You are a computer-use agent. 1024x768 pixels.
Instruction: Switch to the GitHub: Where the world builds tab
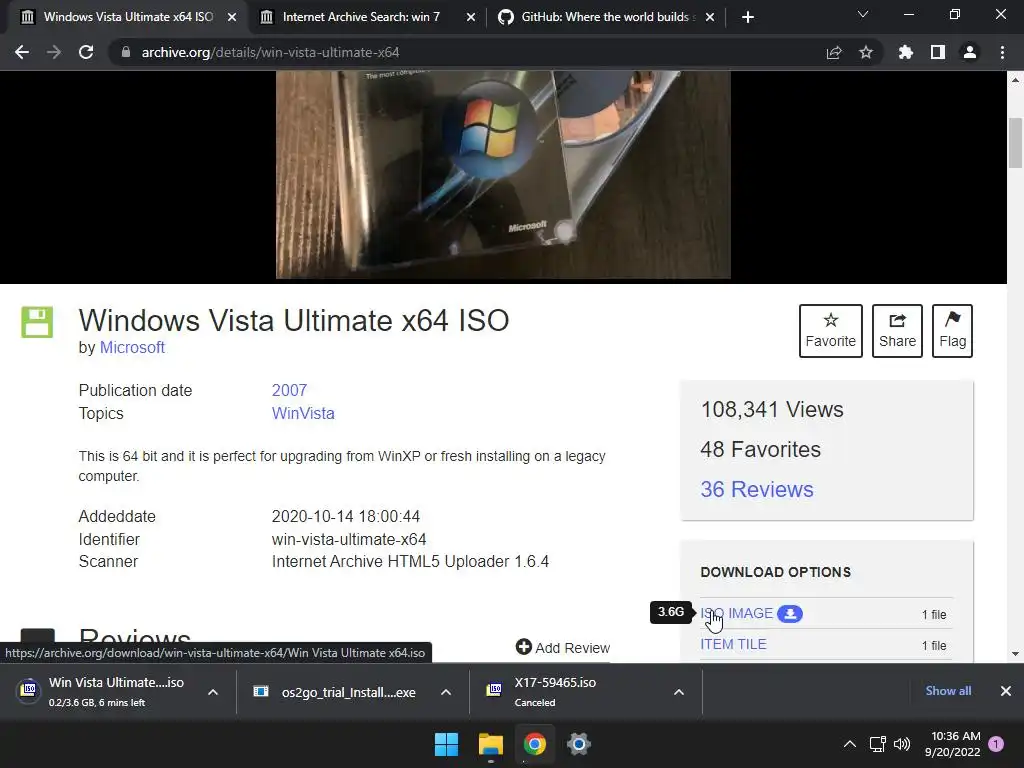pos(604,17)
